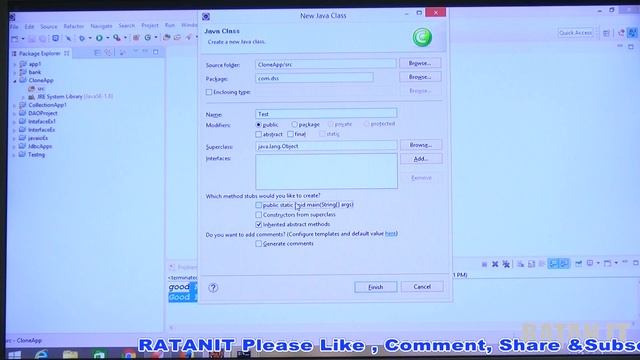
Task: Select the package modifier radio button
Action: click(x=294, y=124)
